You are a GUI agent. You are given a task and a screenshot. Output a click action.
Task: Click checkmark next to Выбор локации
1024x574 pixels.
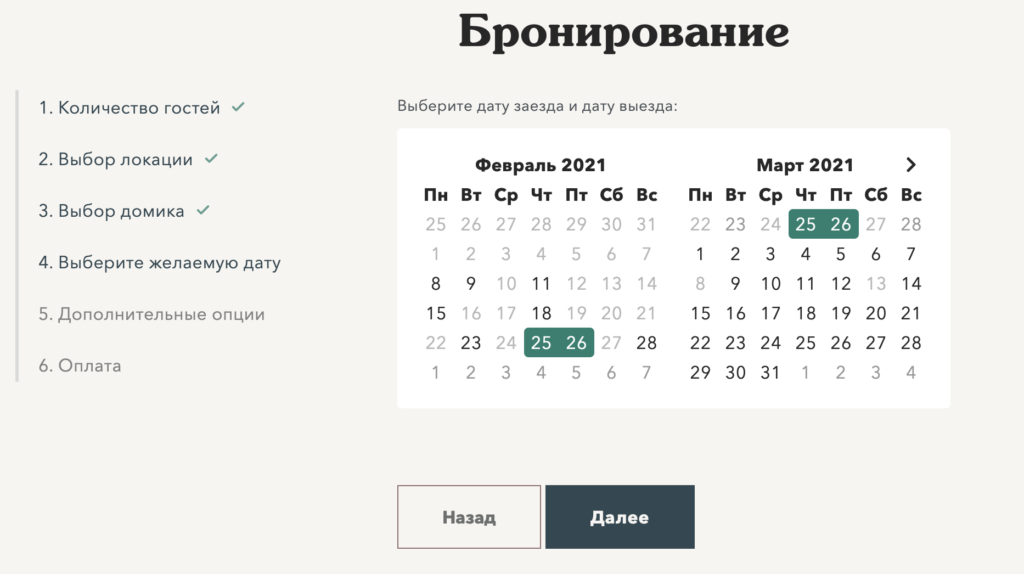[211, 158]
